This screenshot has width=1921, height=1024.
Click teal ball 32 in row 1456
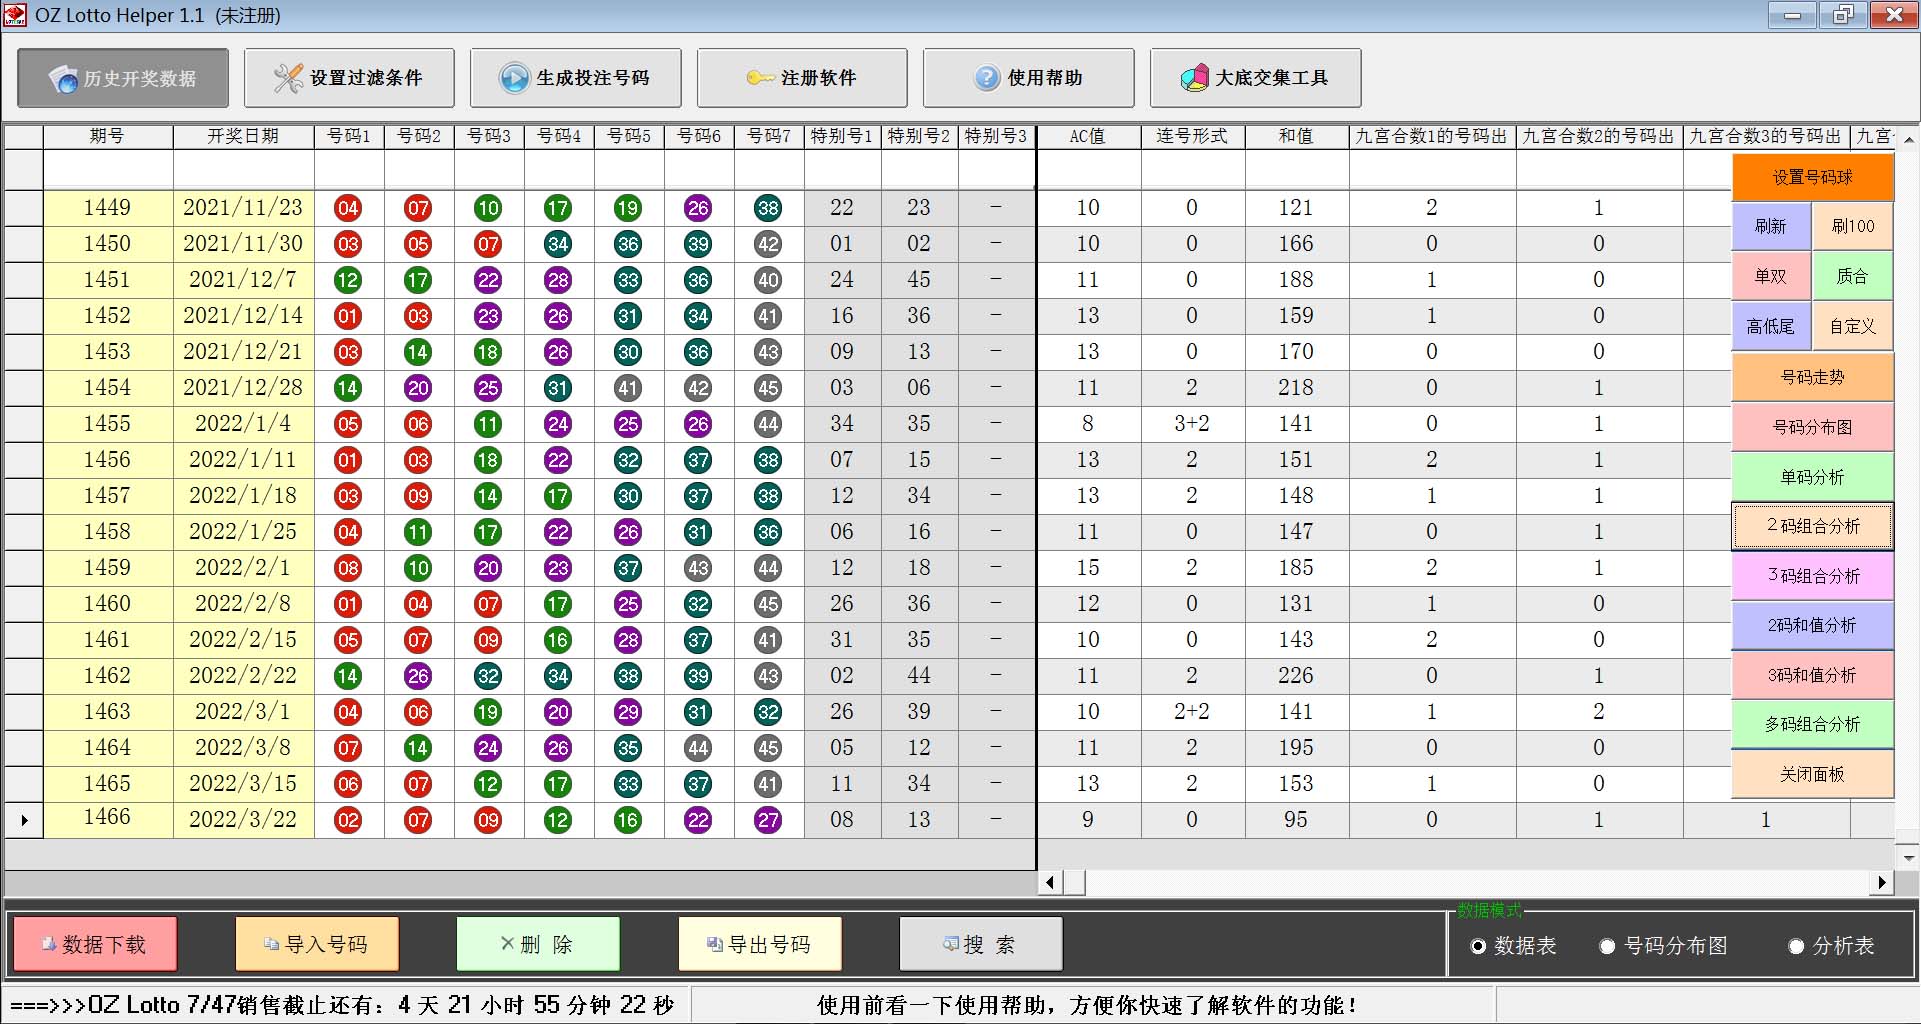click(628, 461)
